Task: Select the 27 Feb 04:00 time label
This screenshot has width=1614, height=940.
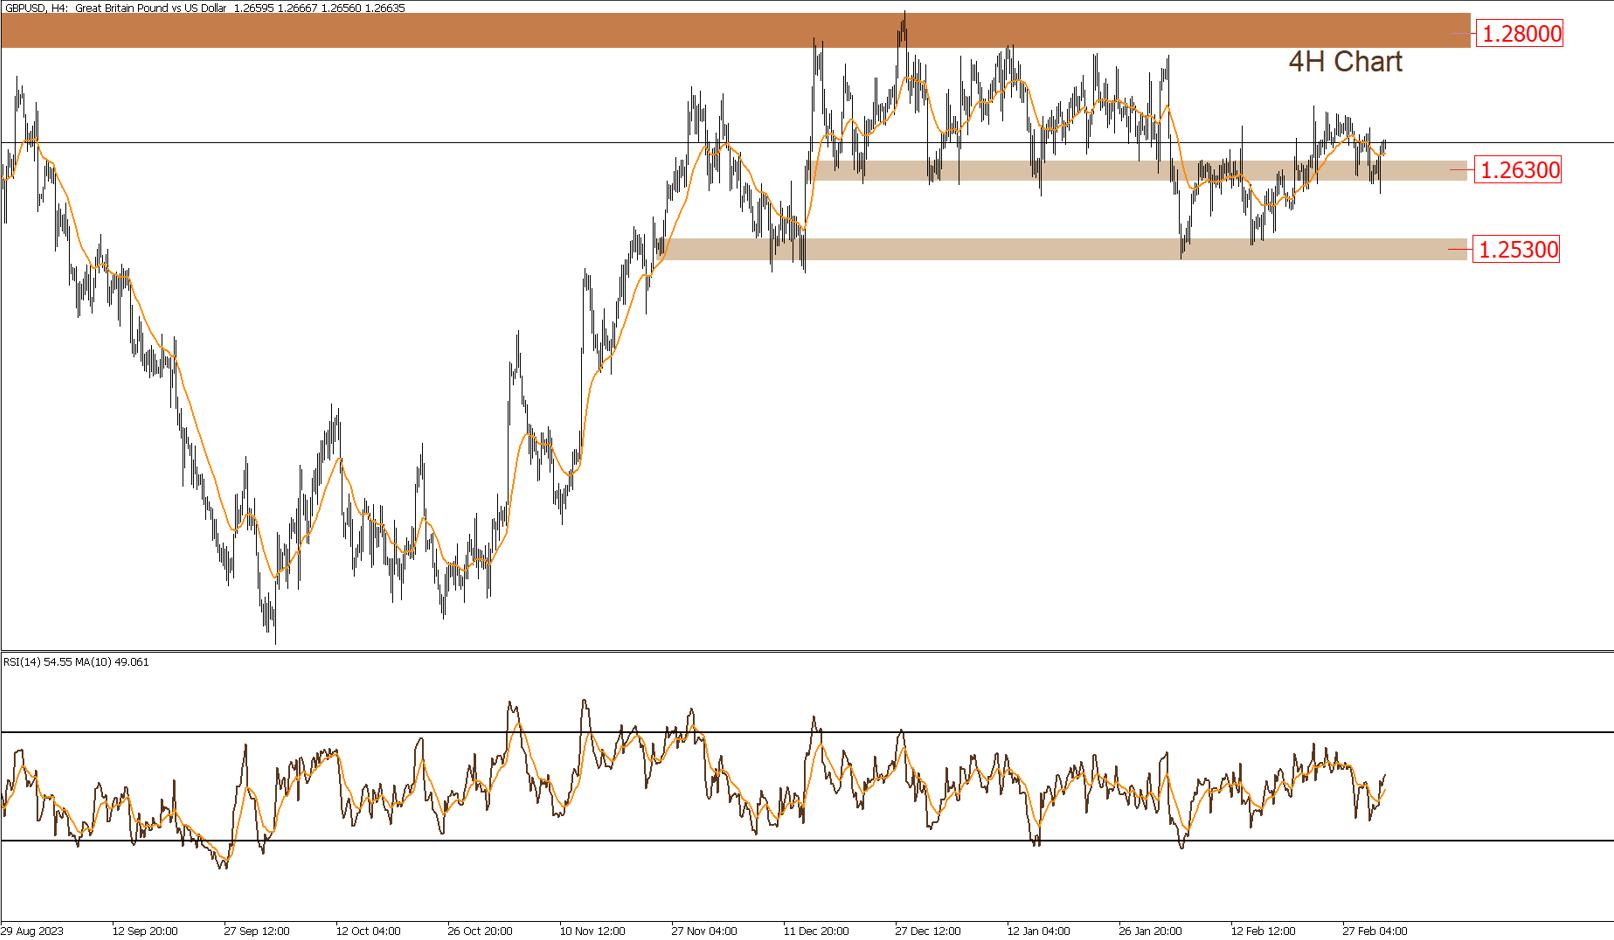Action: tap(1374, 931)
